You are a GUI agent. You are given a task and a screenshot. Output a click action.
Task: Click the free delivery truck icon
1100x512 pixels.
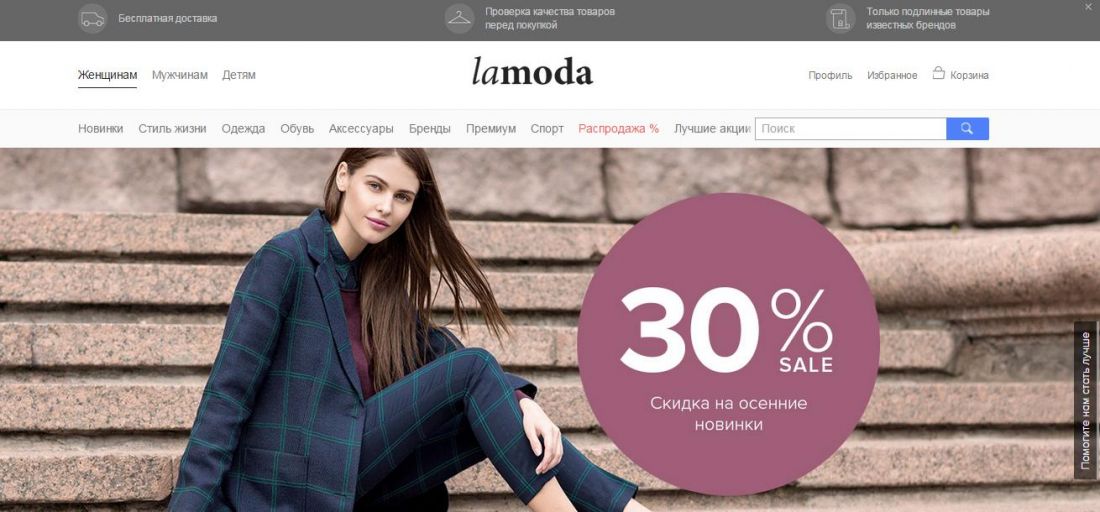tap(93, 19)
